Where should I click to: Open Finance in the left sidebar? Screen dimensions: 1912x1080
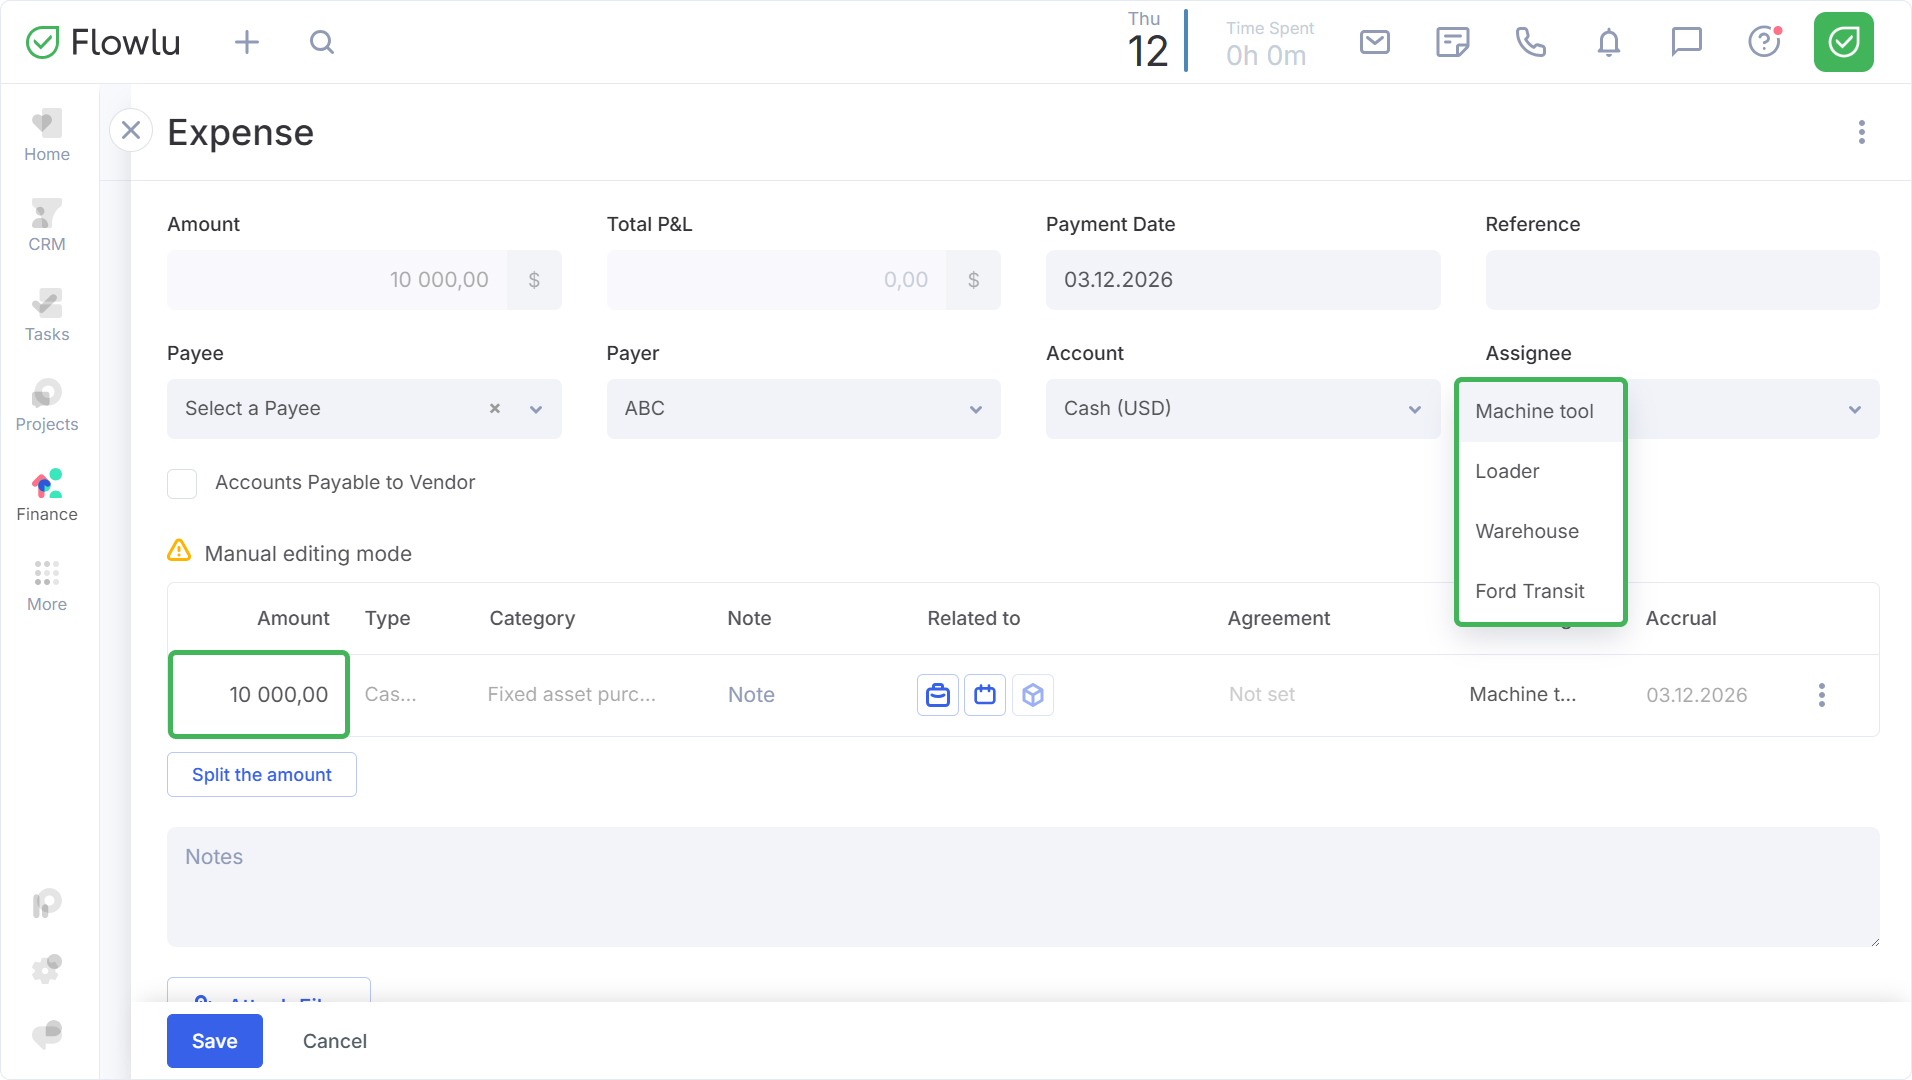pyautogui.click(x=47, y=496)
